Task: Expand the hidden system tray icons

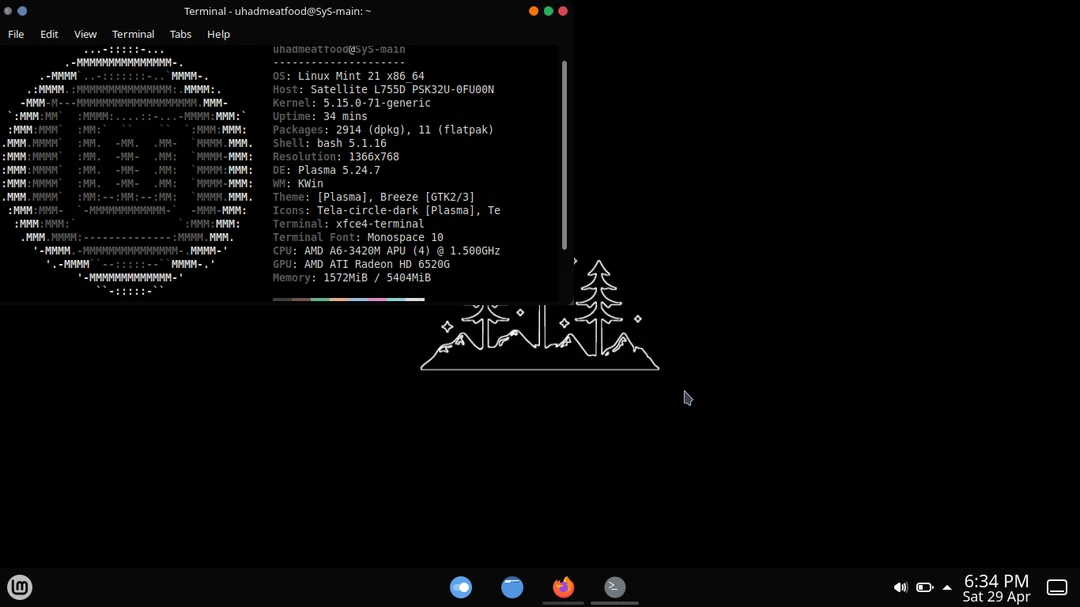Action: [x=946, y=587]
